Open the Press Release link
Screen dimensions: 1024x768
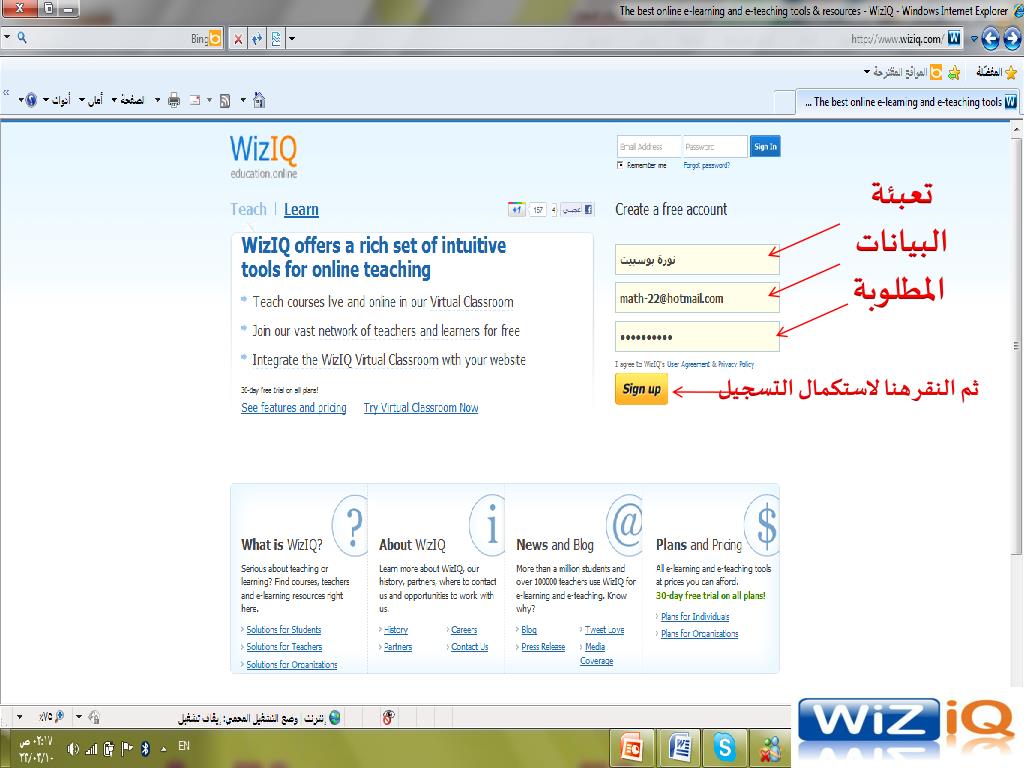[543, 647]
